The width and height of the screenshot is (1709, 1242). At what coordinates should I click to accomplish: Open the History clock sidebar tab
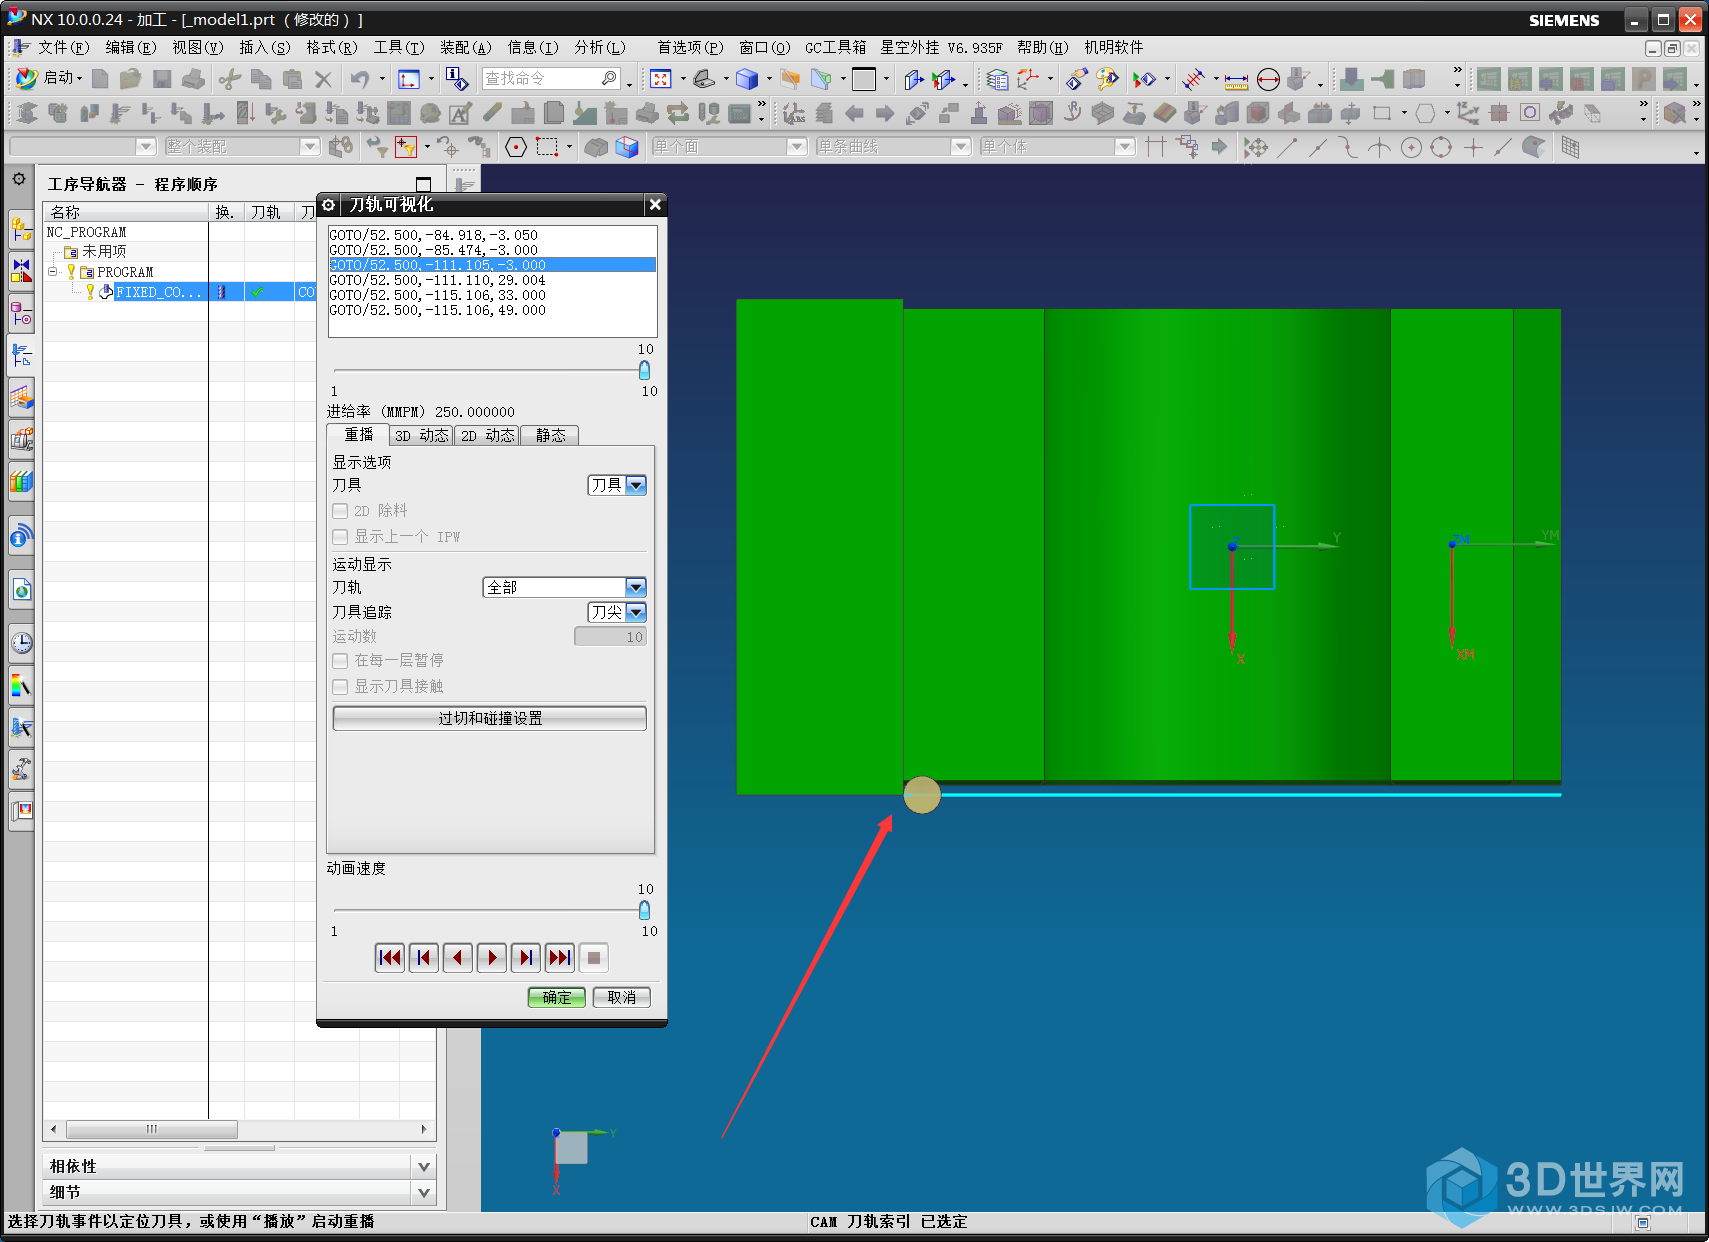[21, 643]
